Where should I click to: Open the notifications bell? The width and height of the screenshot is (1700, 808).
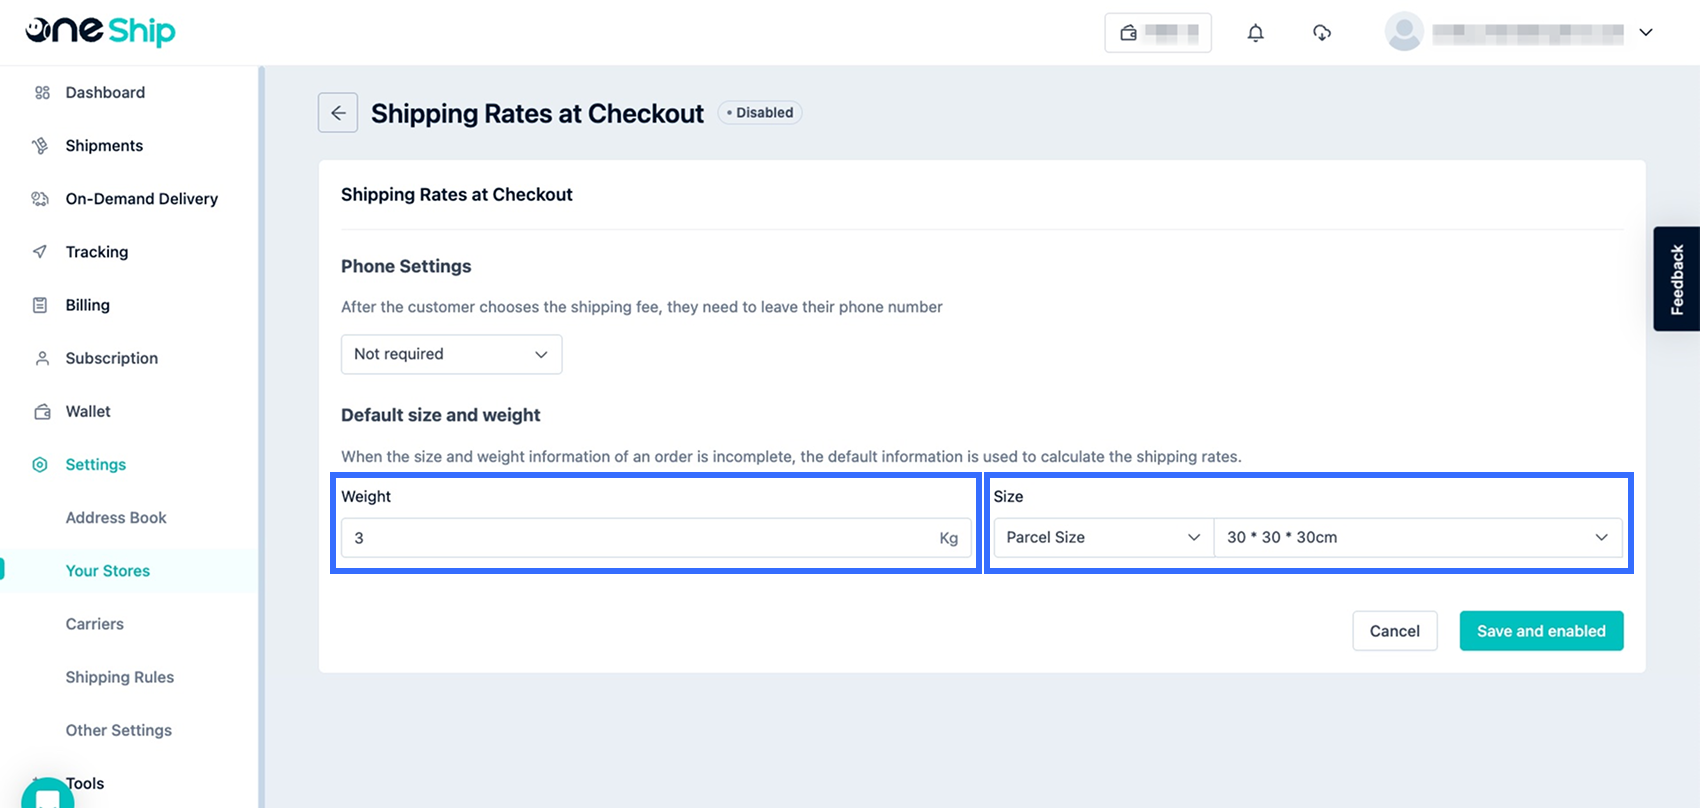1255,33
